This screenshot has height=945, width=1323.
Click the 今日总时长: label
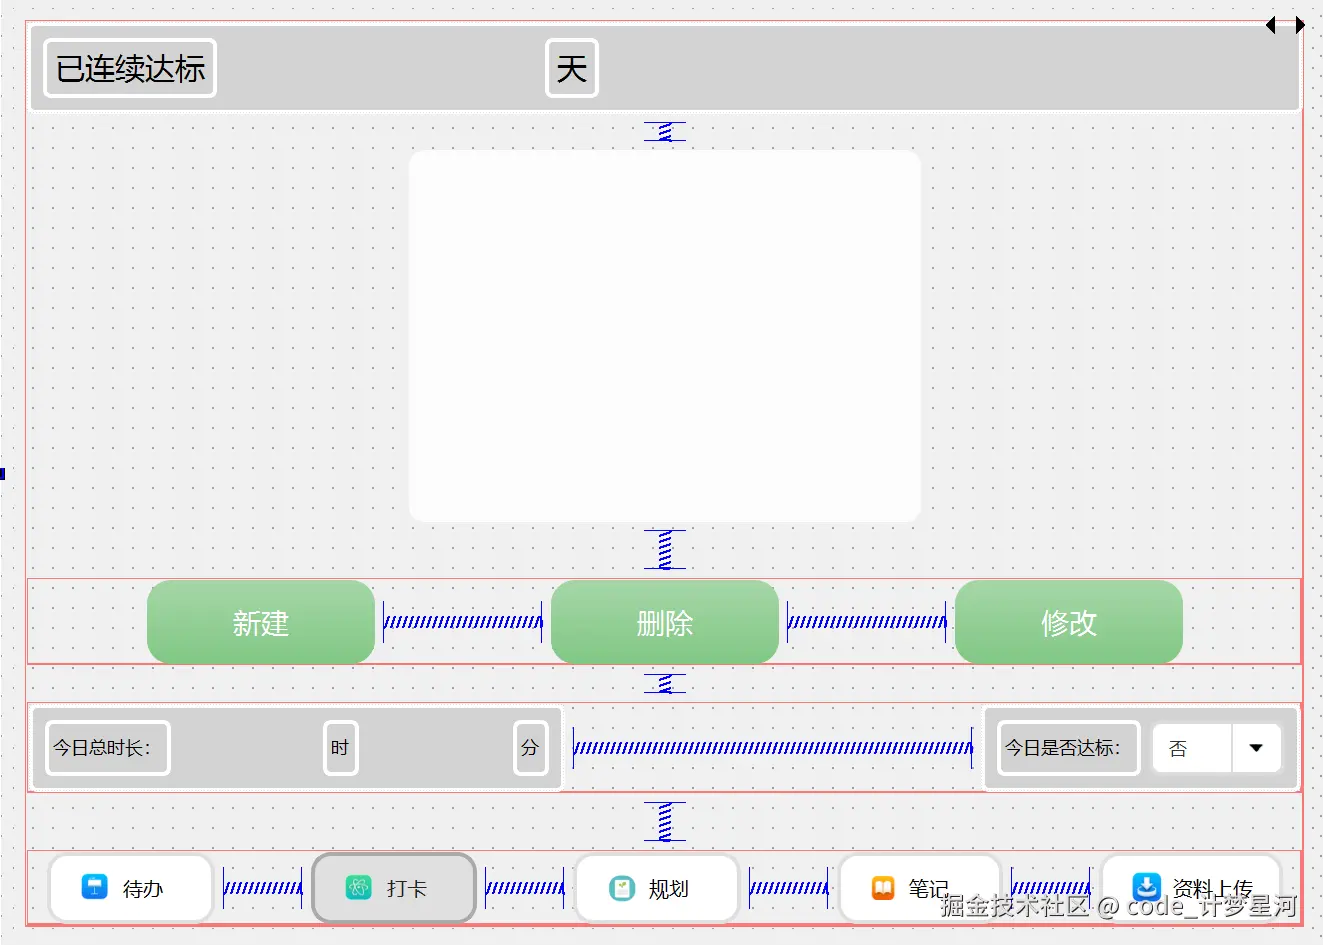coord(107,748)
